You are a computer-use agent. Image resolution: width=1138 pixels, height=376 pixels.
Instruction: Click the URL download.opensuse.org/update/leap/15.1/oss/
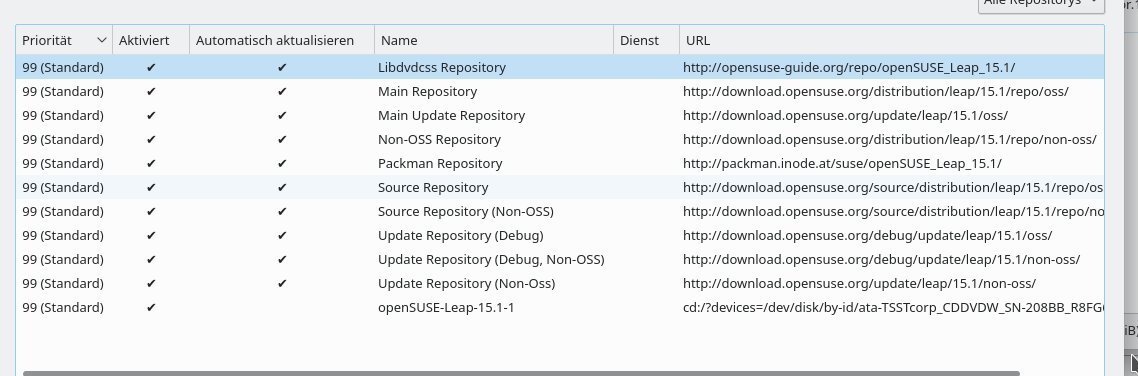846,115
